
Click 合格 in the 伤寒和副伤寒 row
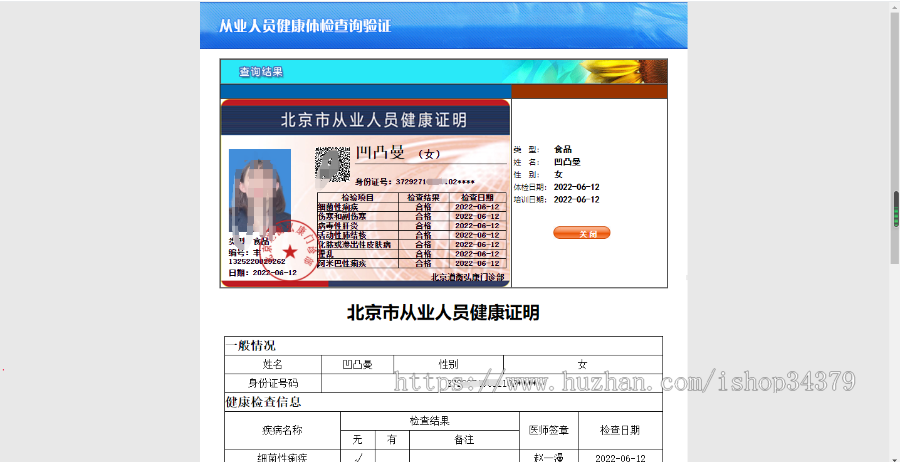(x=424, y=216)
